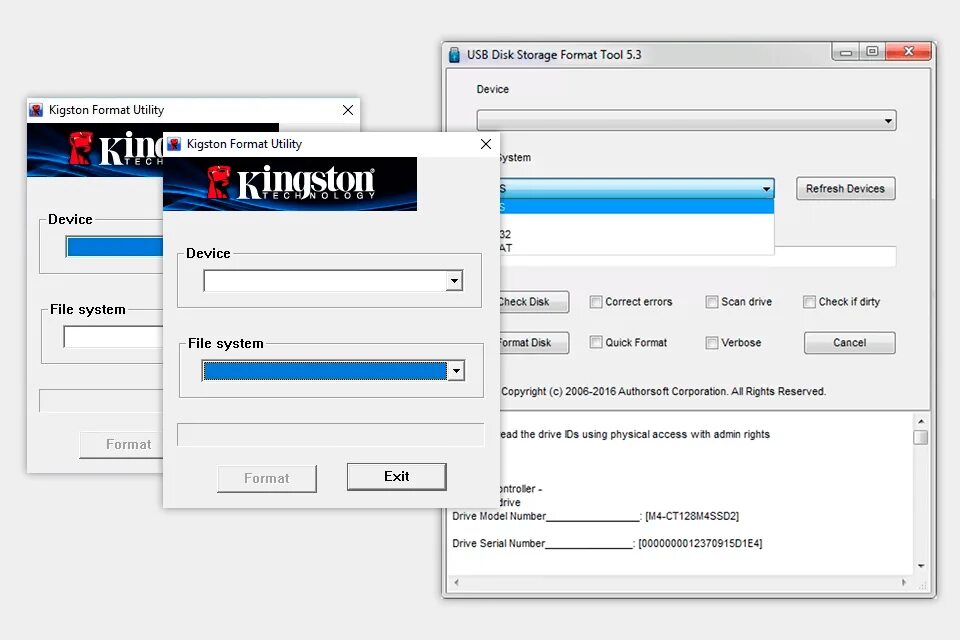Minimize the USB Disk Storage Format Tool
Viewport: 960px width, 640px height.
(x=846, y=51)
